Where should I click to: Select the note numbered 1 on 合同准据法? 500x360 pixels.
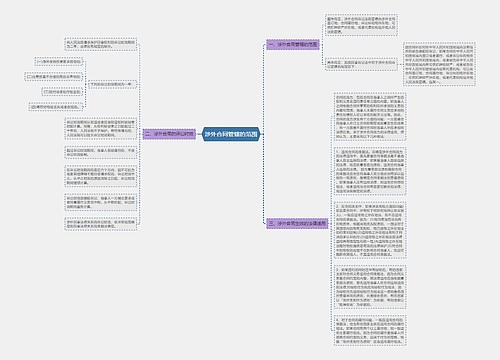click(370, 171)
